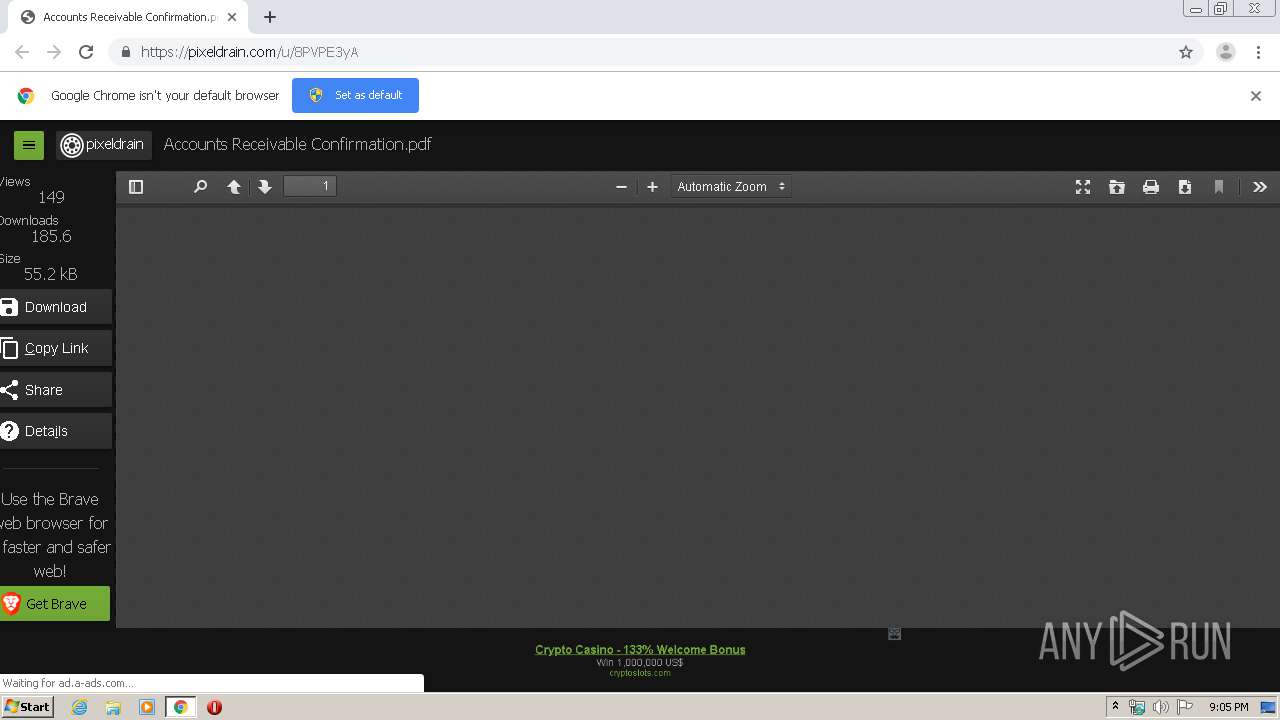Reload the current page
The width and height of the screenshot is (1280, 720).
click(86, 52)
